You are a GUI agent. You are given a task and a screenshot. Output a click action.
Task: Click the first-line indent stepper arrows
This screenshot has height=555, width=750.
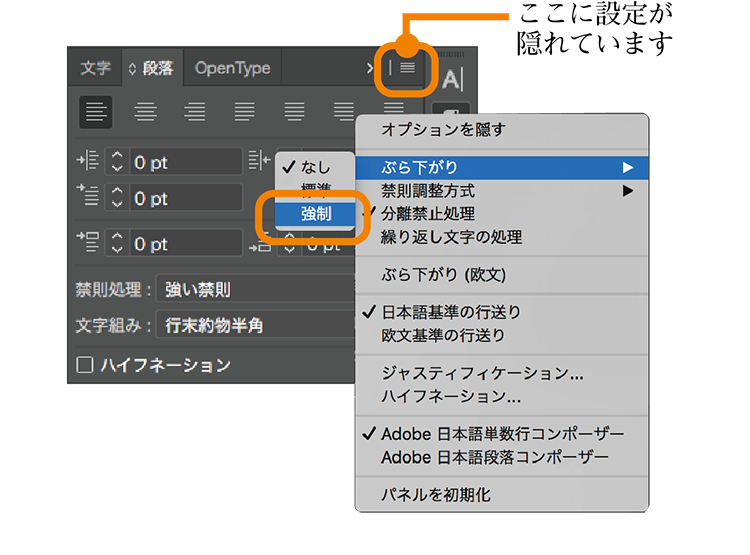[117, 197]
